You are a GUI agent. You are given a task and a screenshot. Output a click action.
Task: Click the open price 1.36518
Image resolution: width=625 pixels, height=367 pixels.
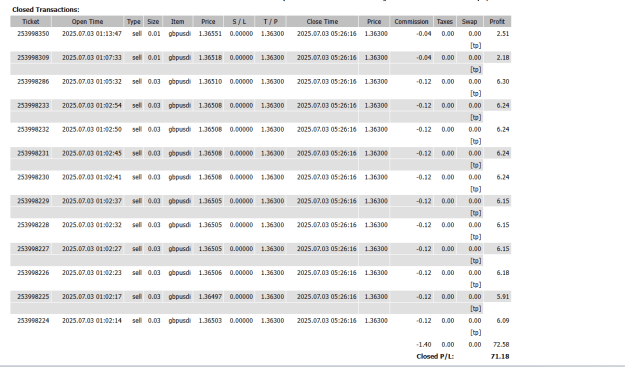click(210, 58)
